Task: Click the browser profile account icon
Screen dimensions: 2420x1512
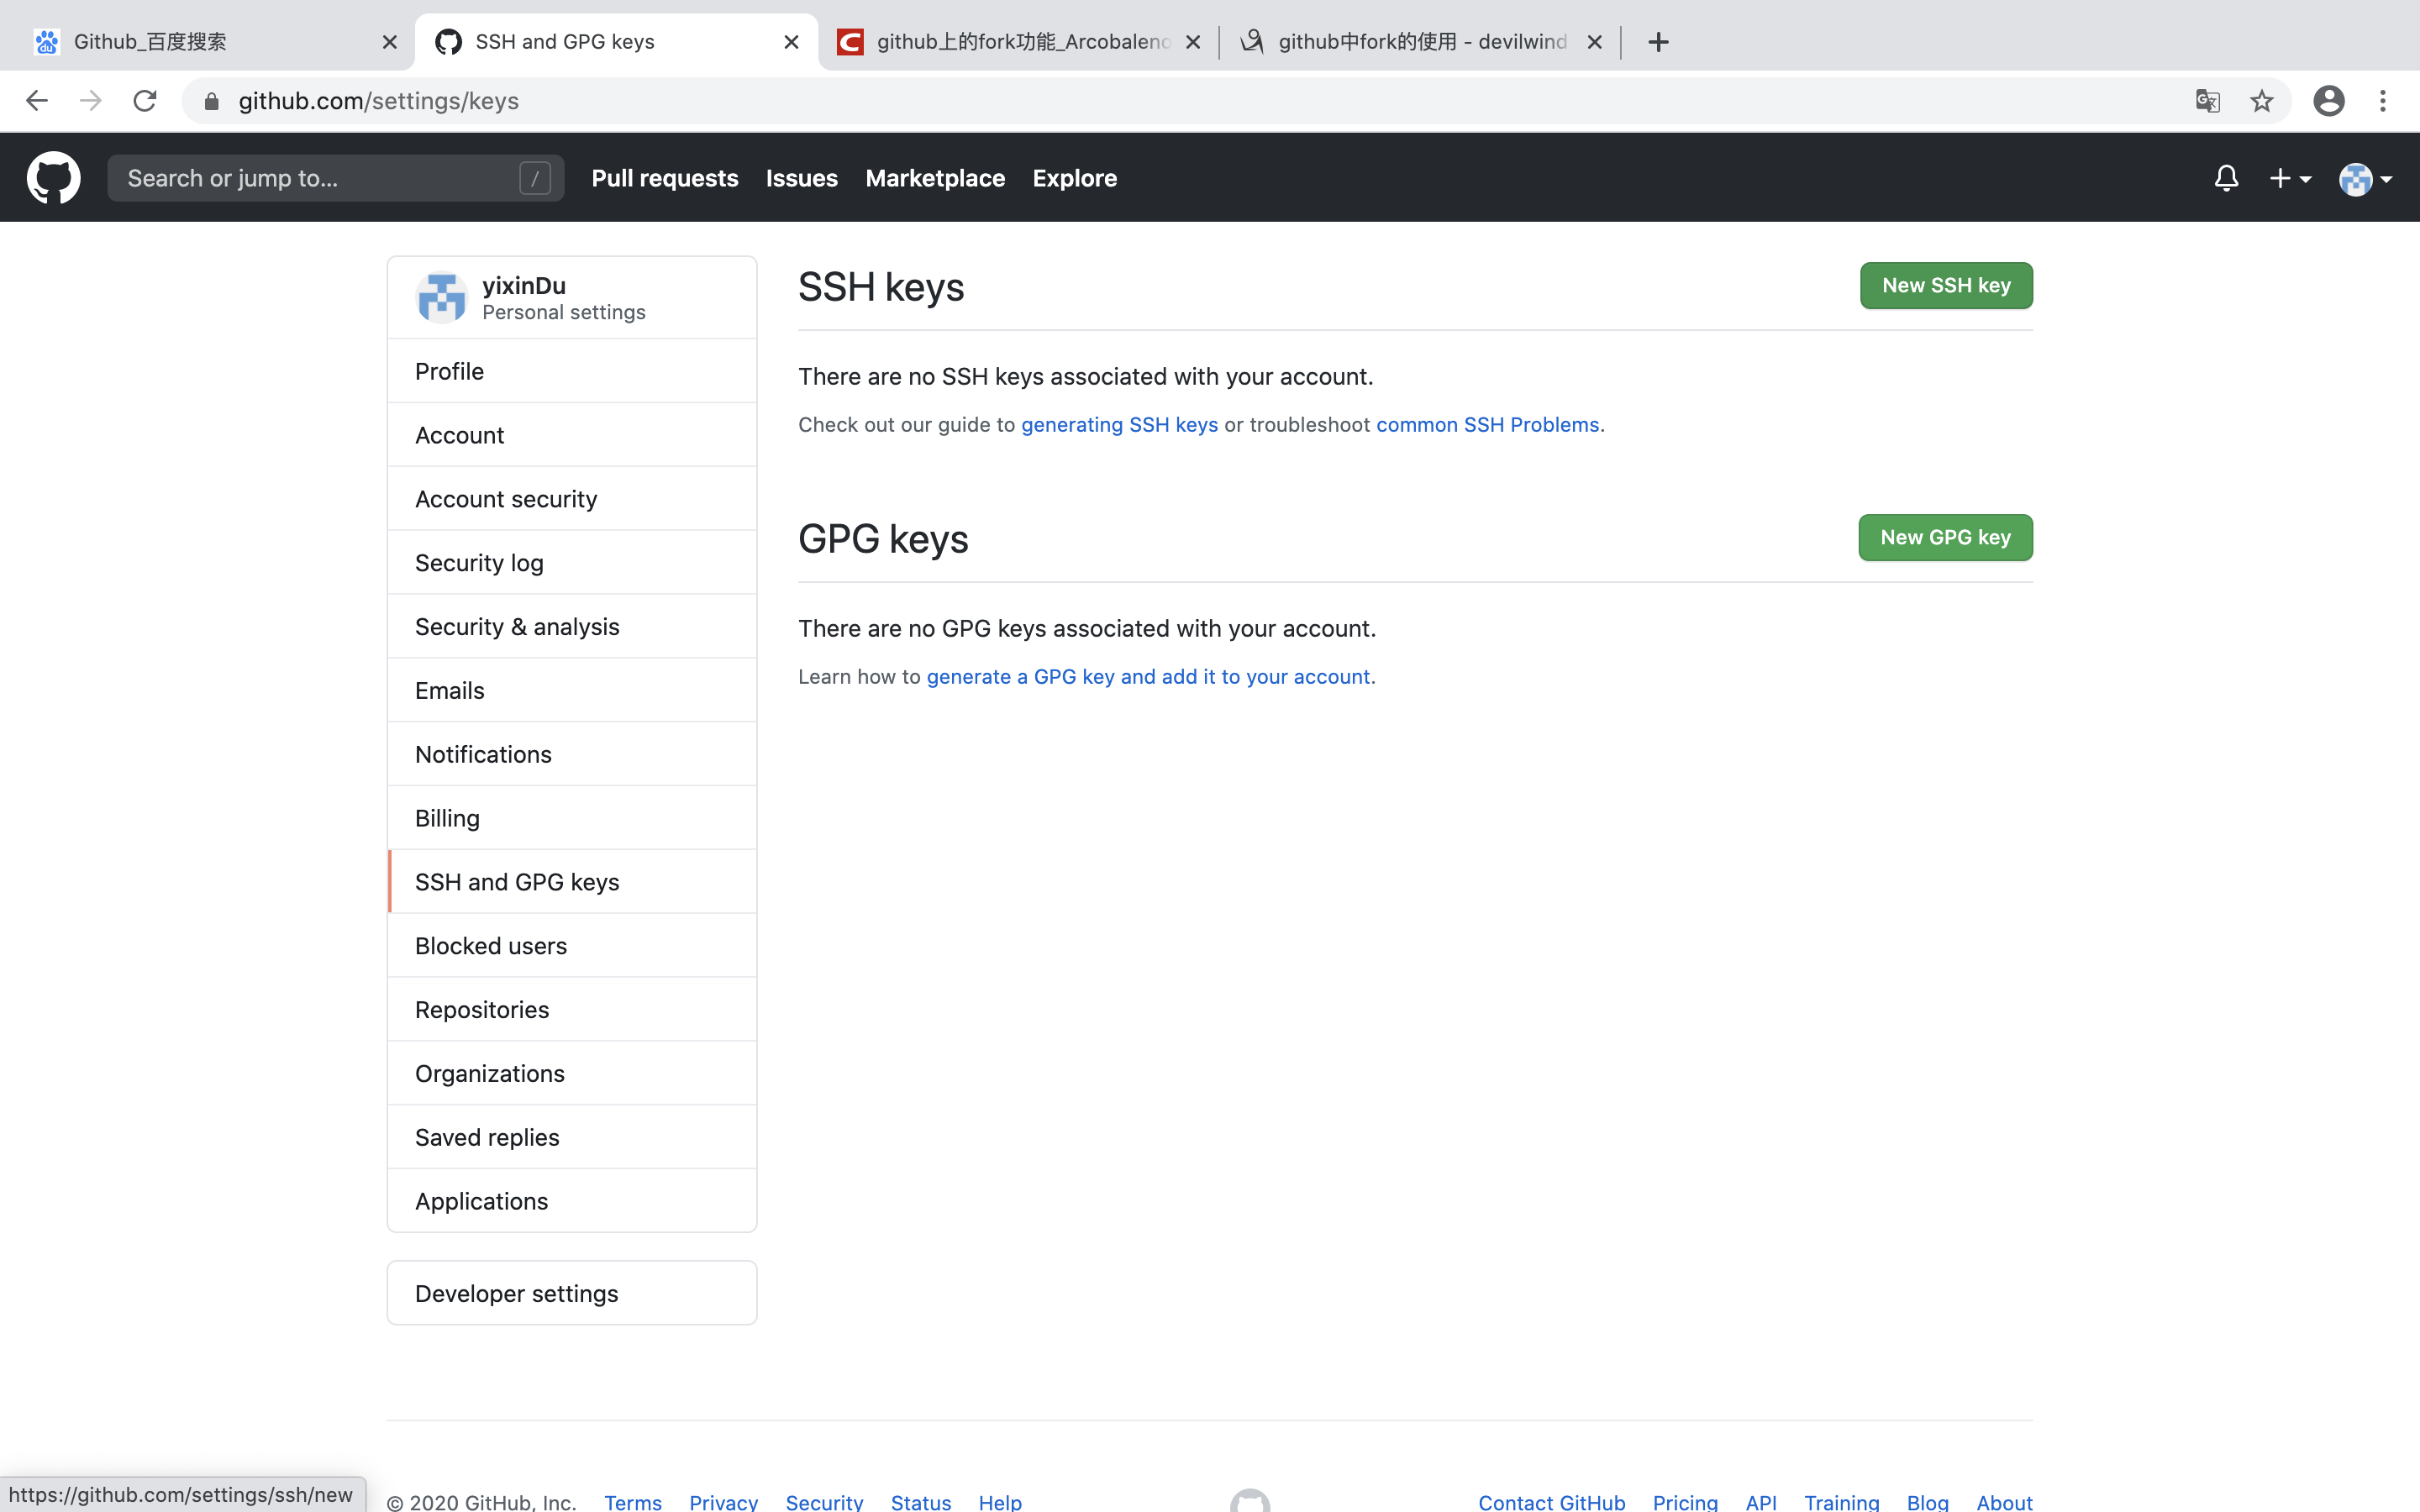Action: [x=2328, y=100]
